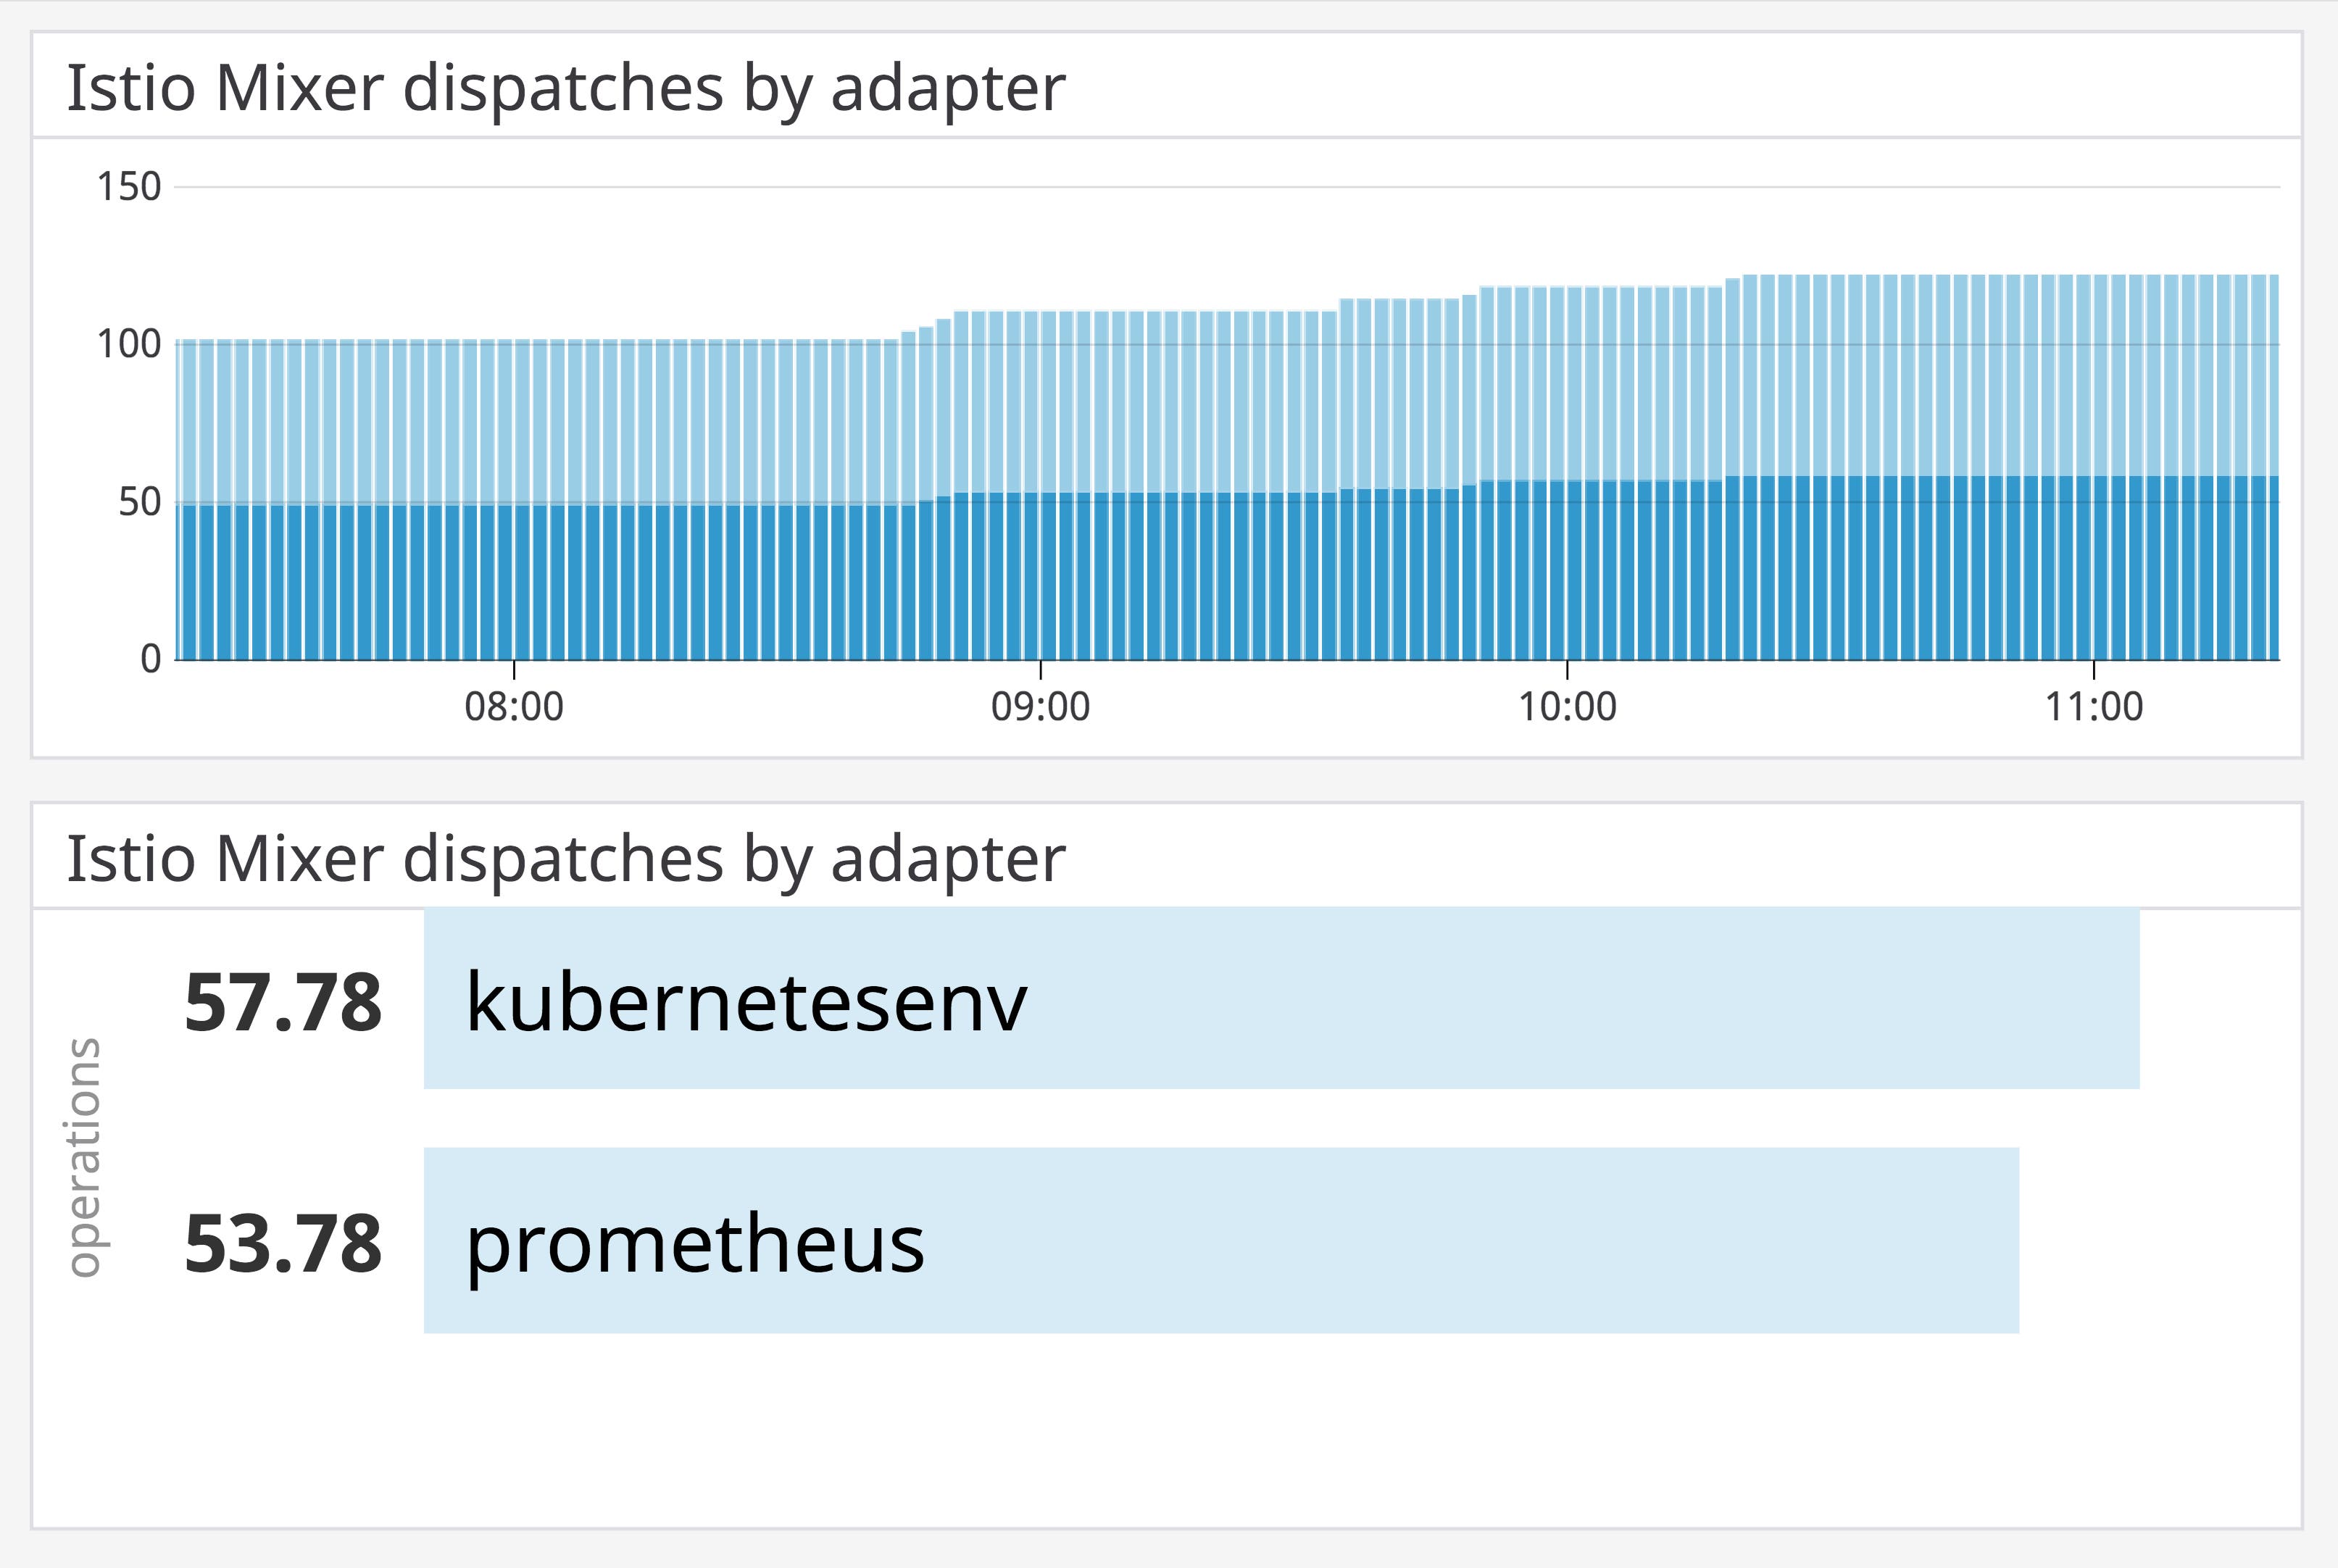
Task: Click the 53.78 operations value
Action: click(283, 1244)
